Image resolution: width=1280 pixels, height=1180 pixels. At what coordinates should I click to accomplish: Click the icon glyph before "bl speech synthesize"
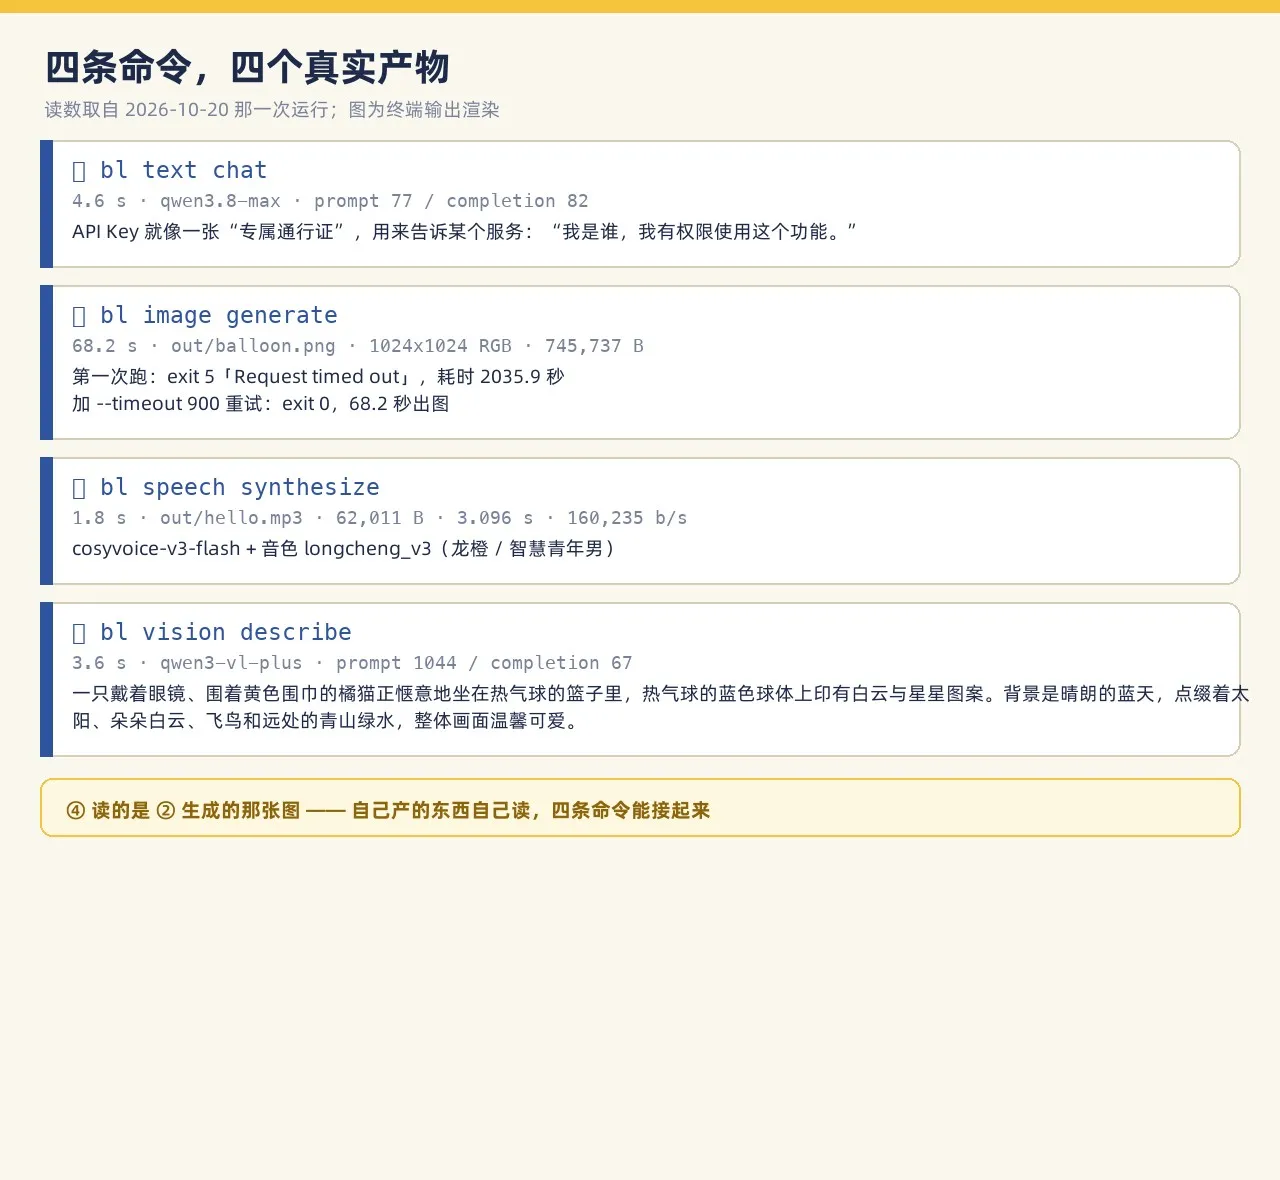79,488
